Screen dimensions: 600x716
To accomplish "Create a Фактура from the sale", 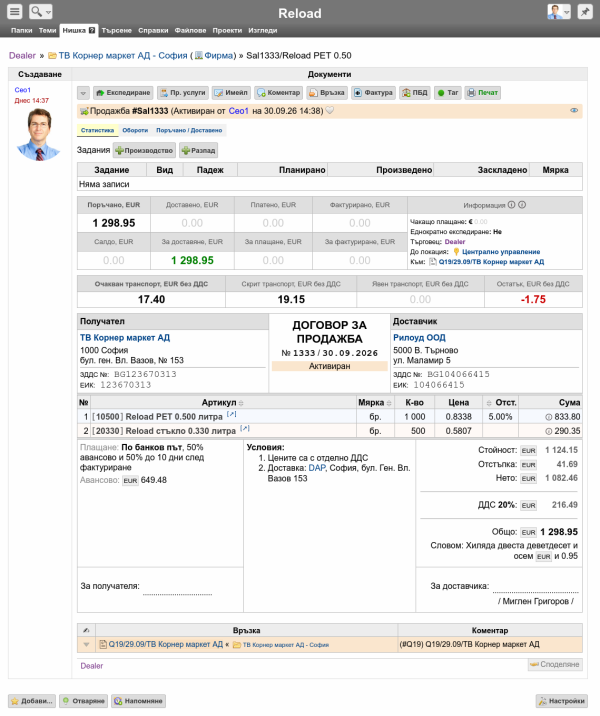I will pyautogui.click(x=373, y=93).
